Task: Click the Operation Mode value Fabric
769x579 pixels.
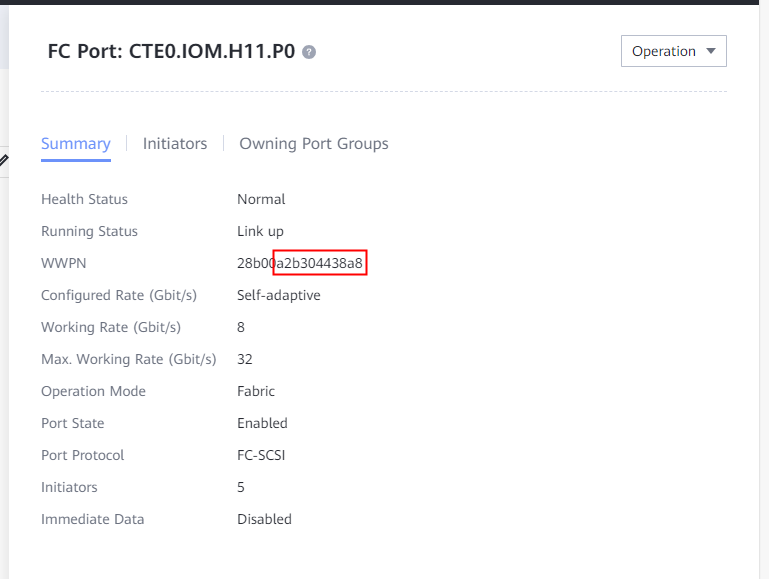Action: point(256,391)
